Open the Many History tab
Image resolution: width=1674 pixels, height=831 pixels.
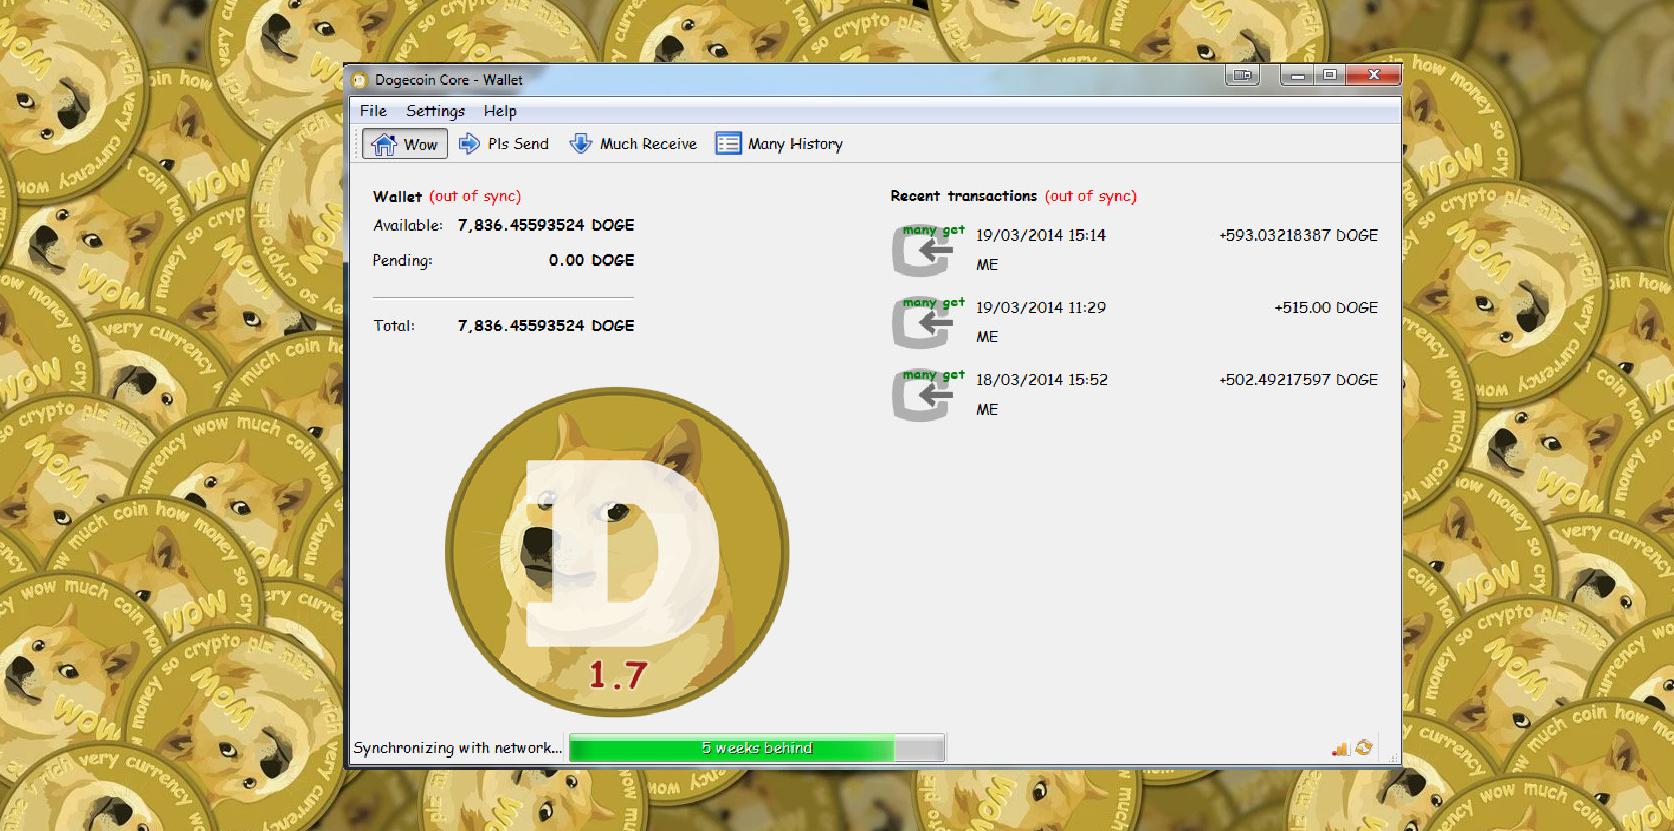coord(779,144)
